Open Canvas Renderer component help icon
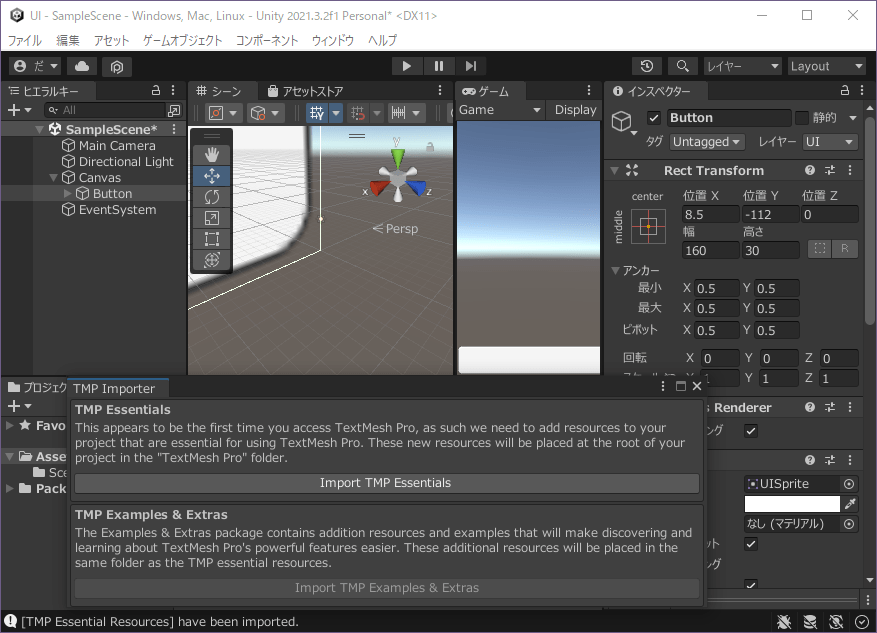Viewport: 877px width, 633px height. 809,407
